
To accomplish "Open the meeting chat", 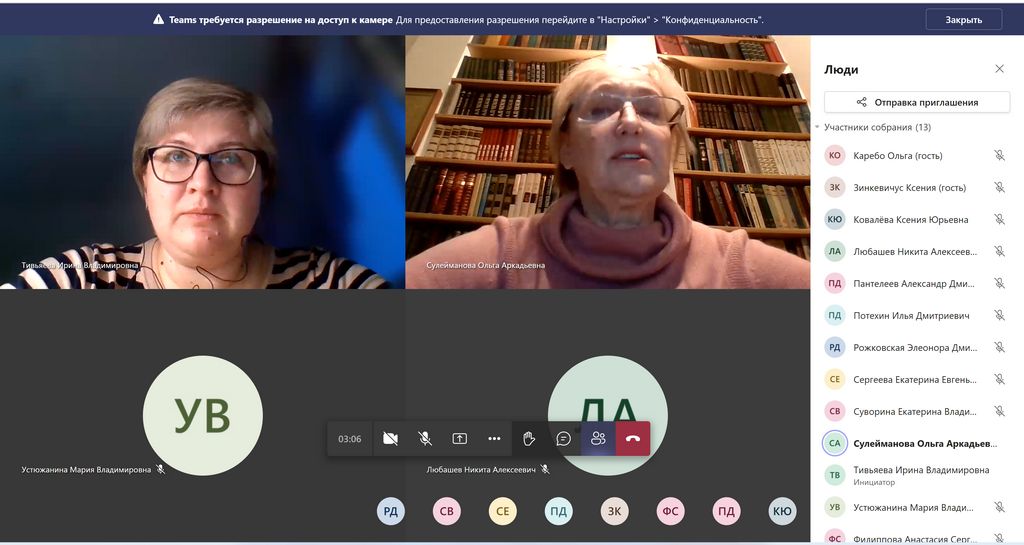I will tap(564, 438).
